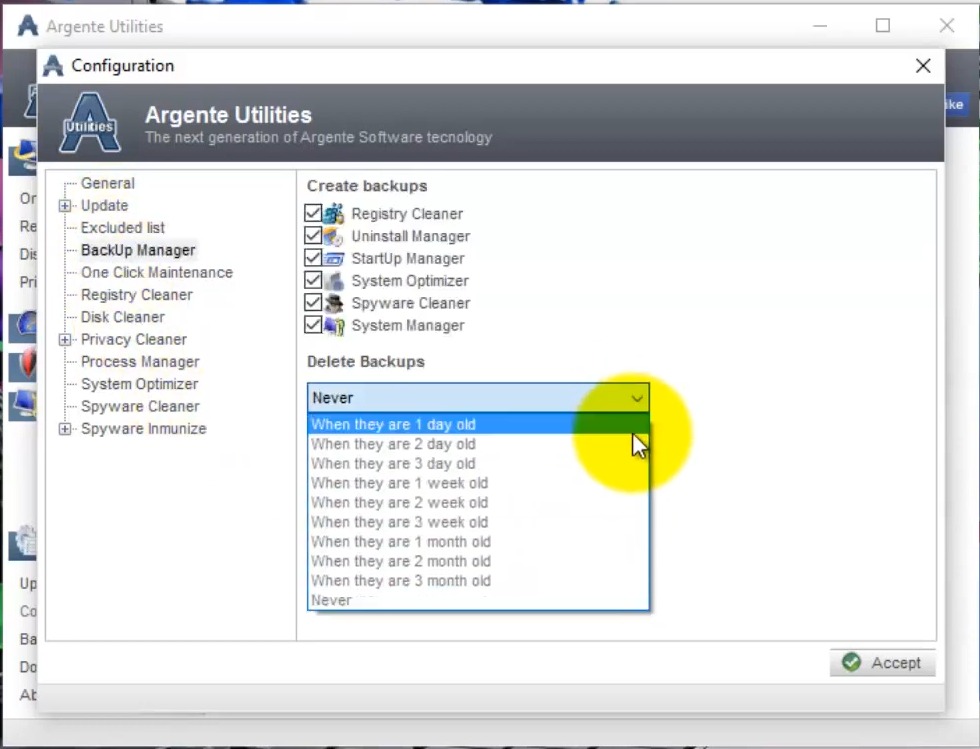The width and height of the screenshot is (980, 749).
Task: Click the green check icon on Accept
Action: pyautogui.click(x=851, y=662)
